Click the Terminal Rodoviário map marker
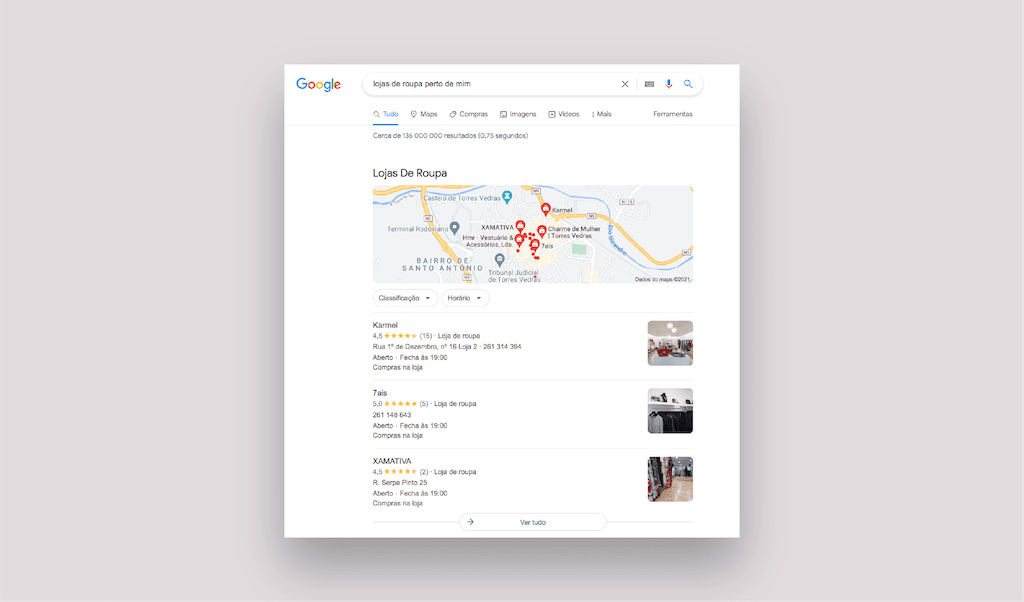The height and width of the screenshot is (602, 1024). tap(454, 228)
